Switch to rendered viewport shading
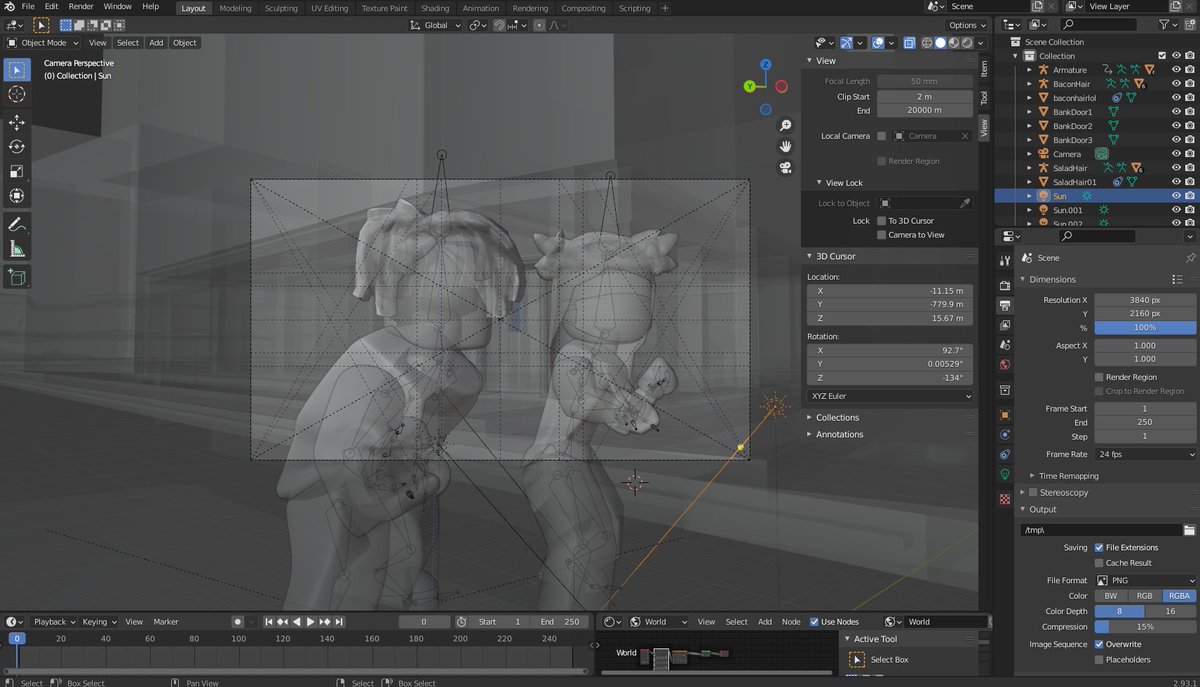 point(966,43)
